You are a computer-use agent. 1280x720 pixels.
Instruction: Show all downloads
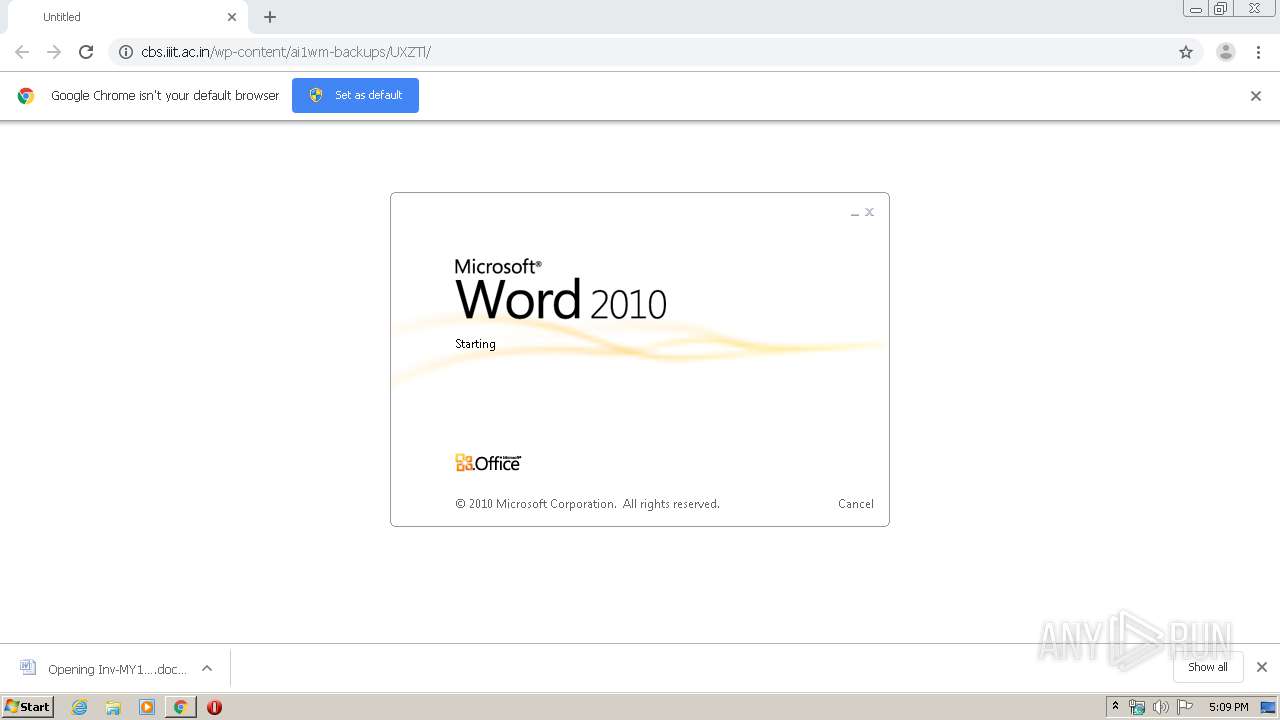(1208, 667)
